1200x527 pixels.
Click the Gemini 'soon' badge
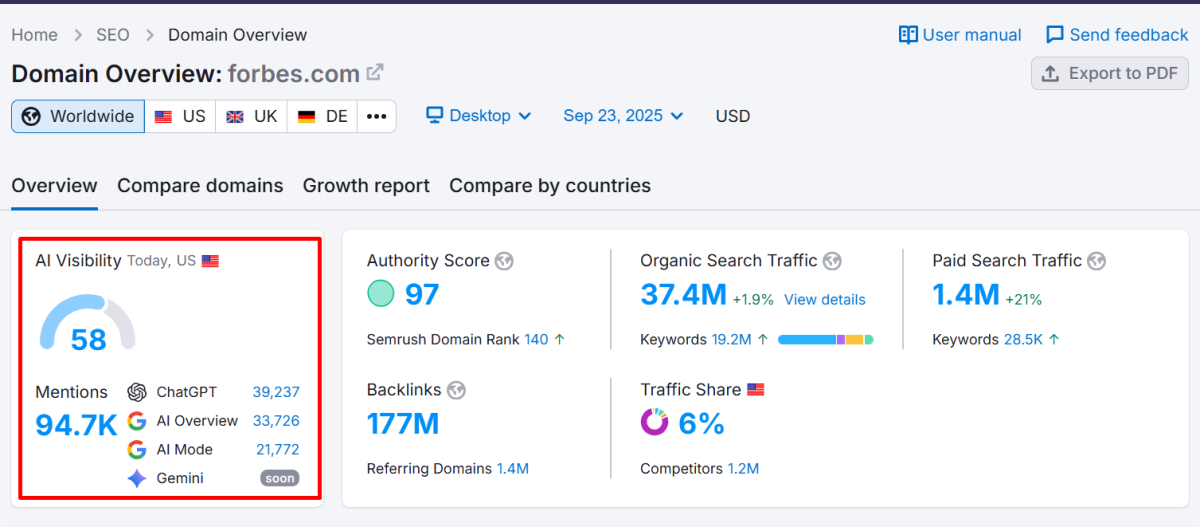point(280,479)
